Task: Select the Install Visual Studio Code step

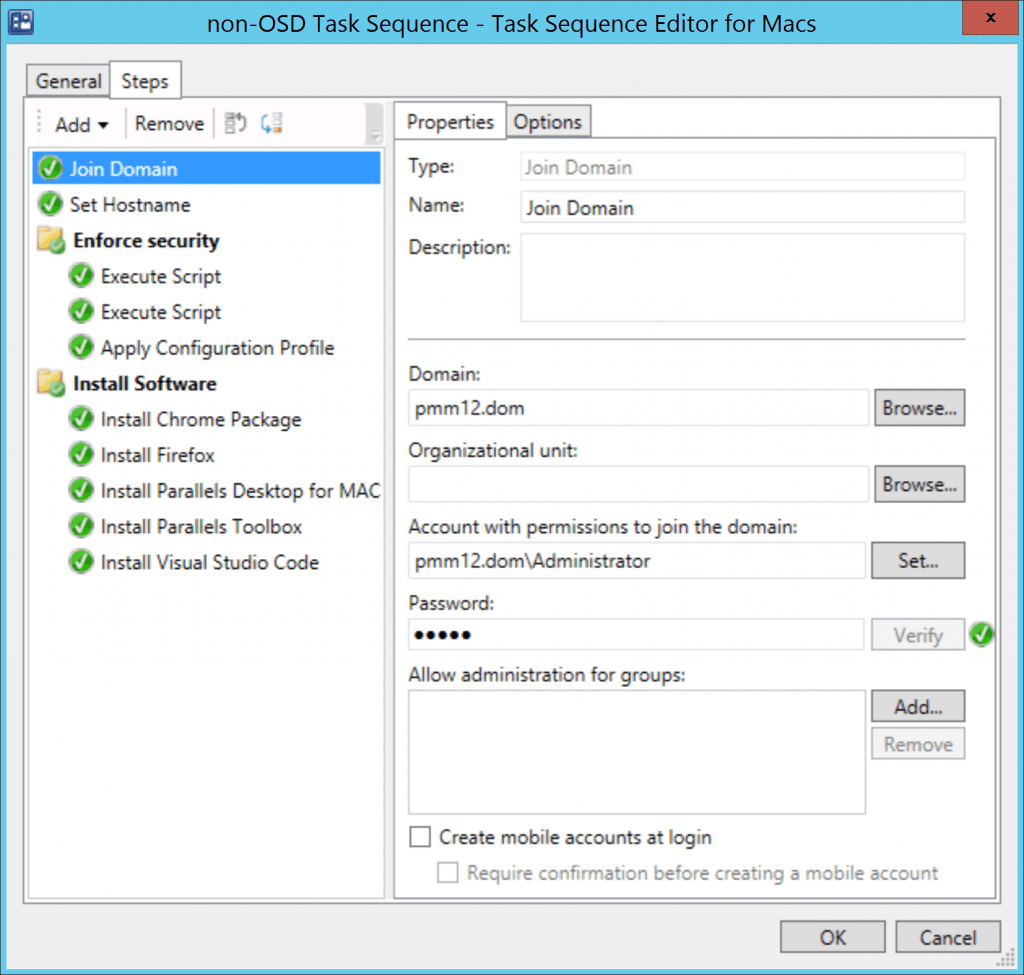Action: click(x=210, y=562)
